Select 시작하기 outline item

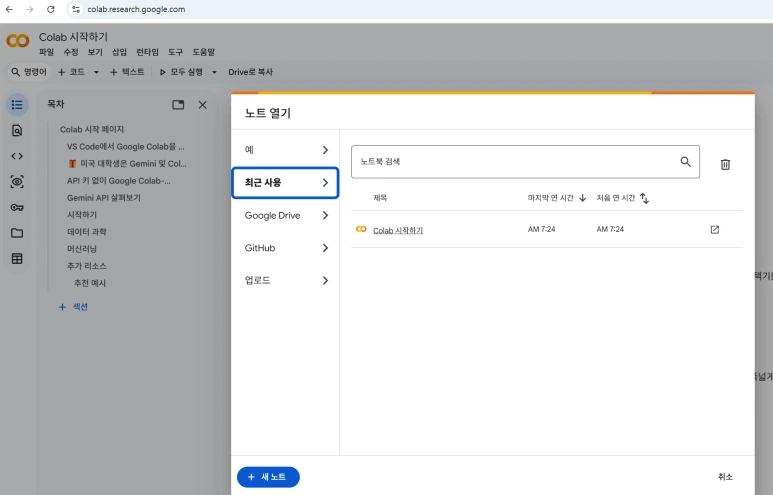pos(82,215)
